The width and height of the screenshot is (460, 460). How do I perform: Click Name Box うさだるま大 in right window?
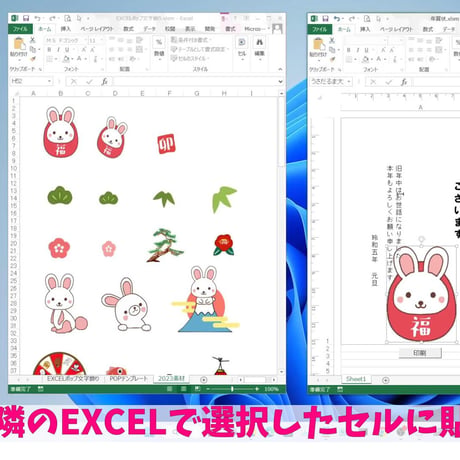coord(331,81)
